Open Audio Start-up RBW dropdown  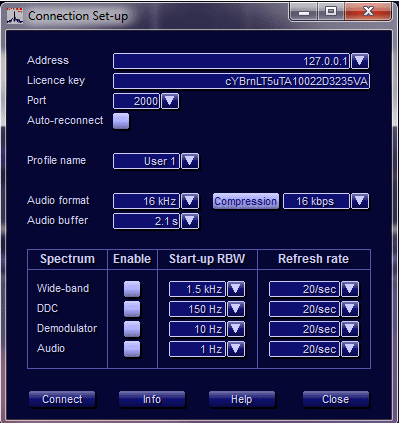pos(236,349)
